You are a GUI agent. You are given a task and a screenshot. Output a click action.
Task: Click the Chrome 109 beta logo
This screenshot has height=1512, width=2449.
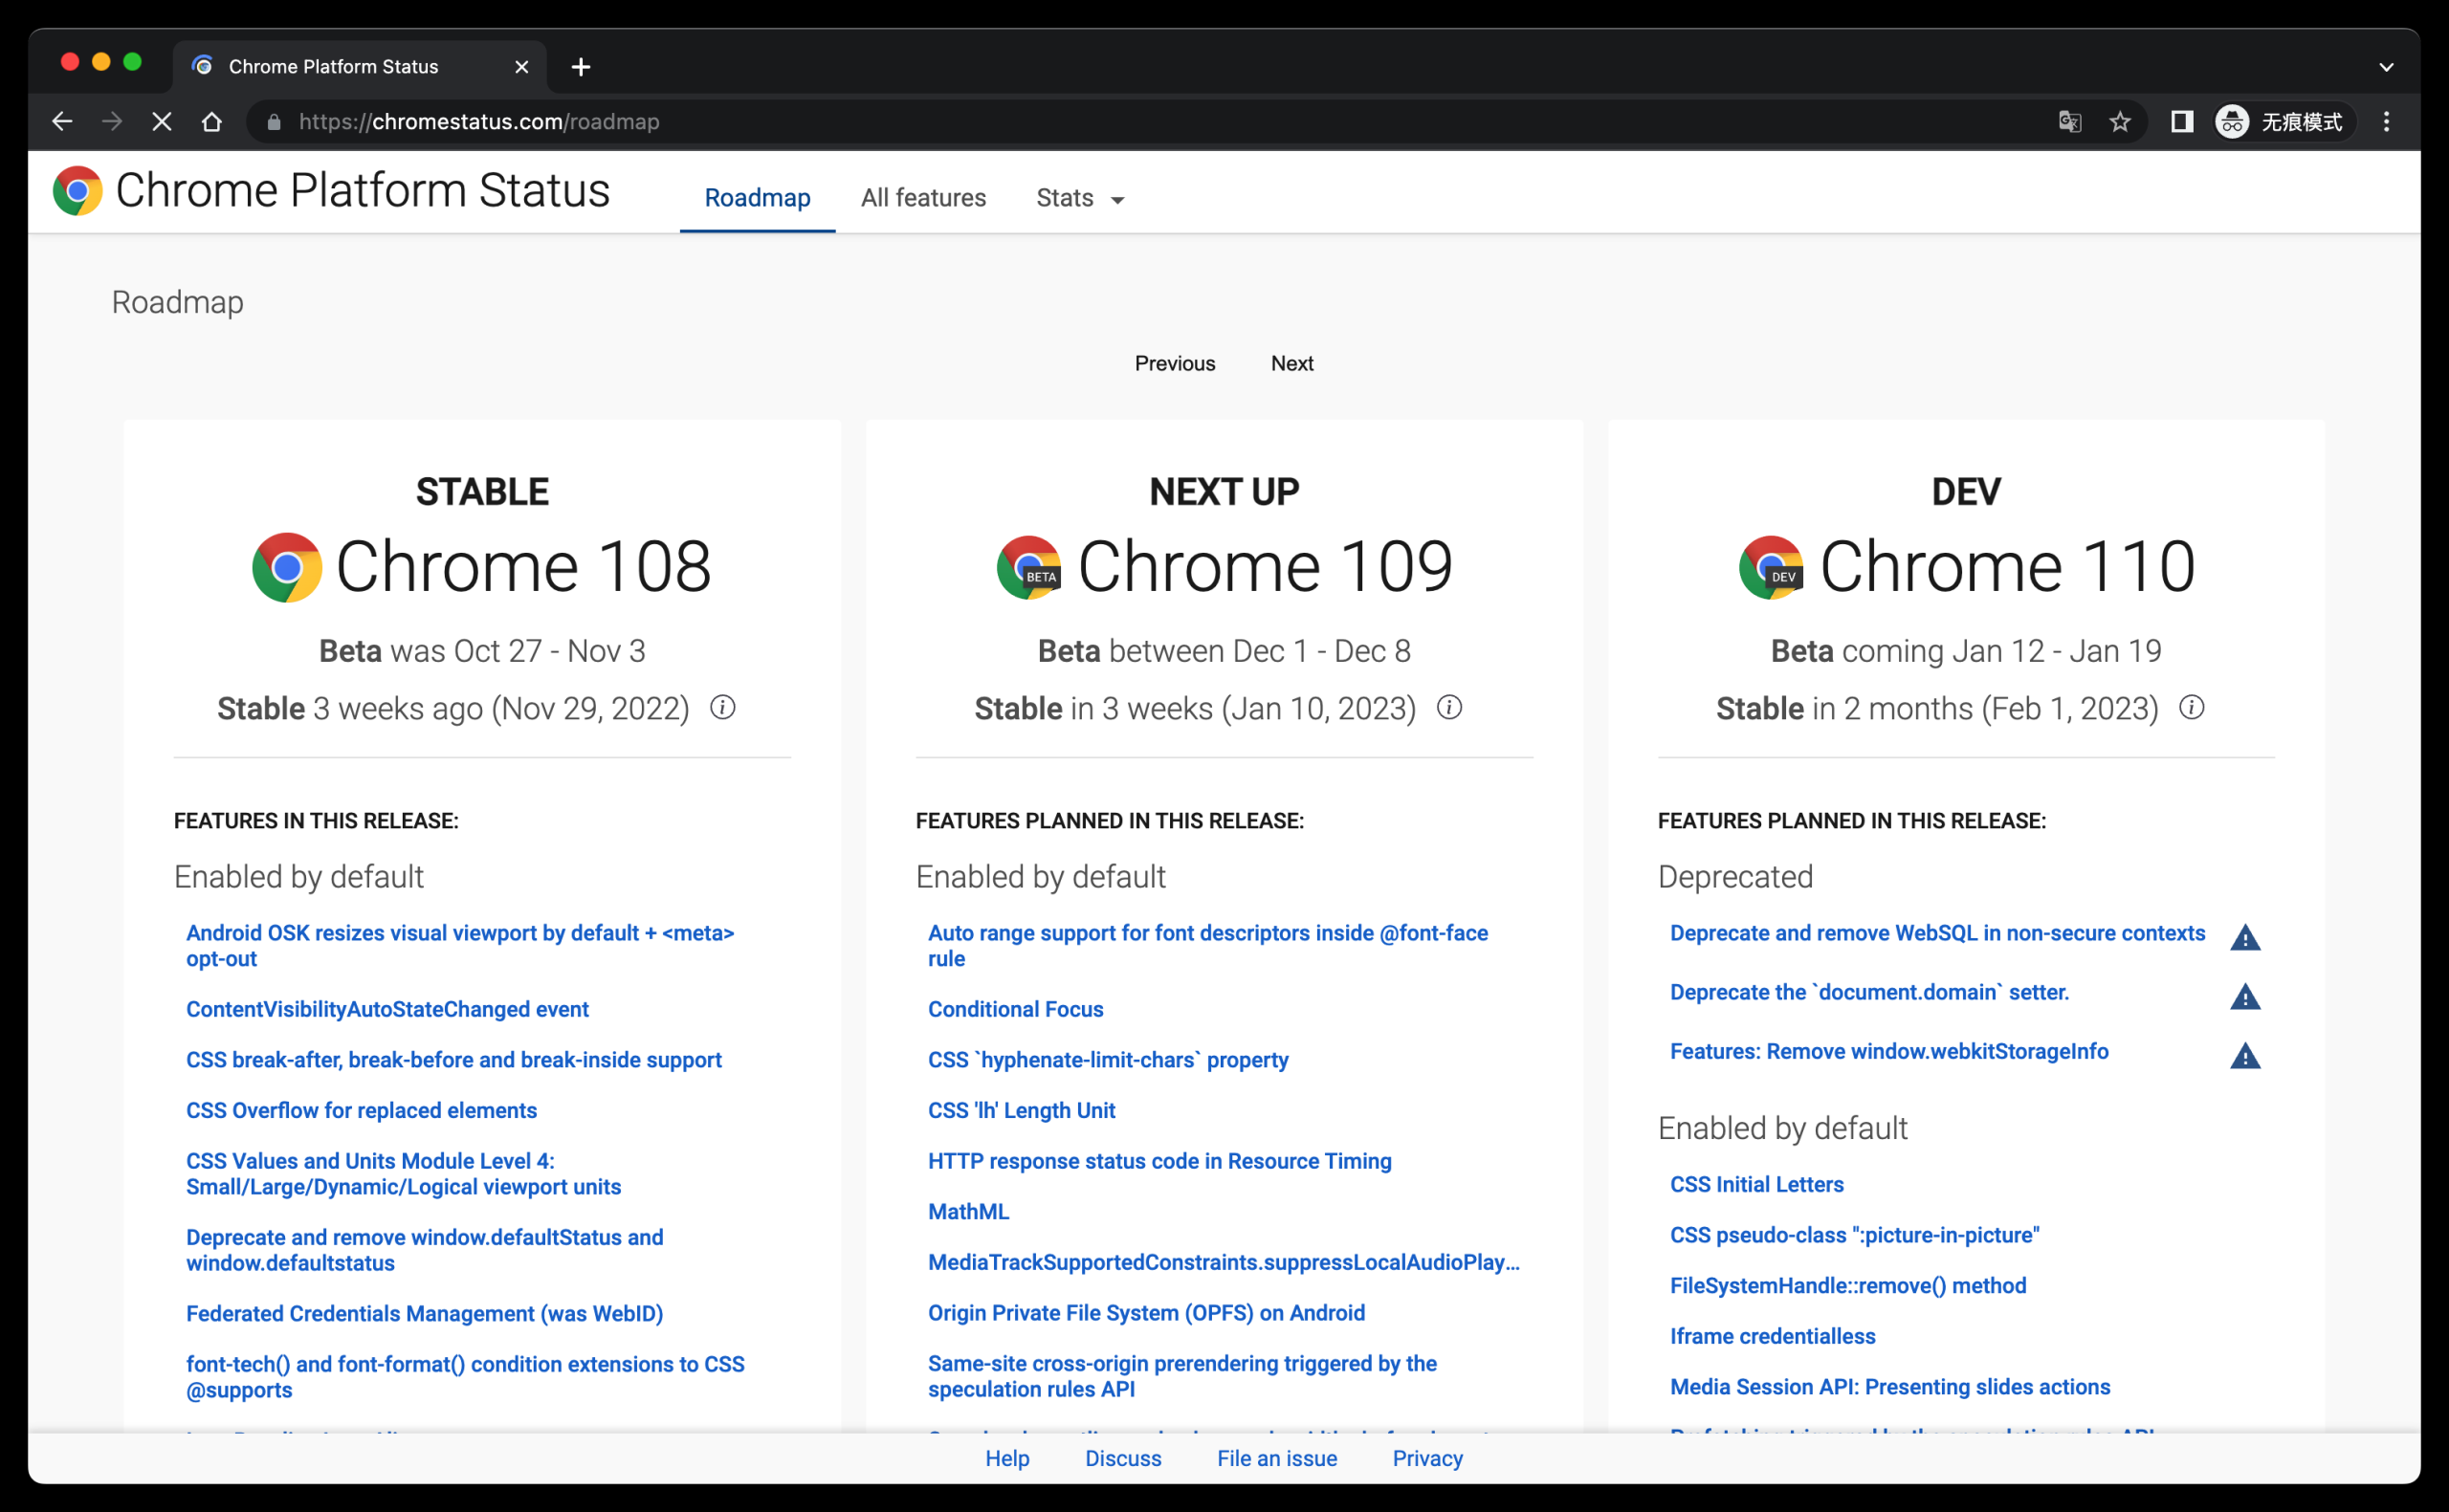click(x=1029, y=568)
